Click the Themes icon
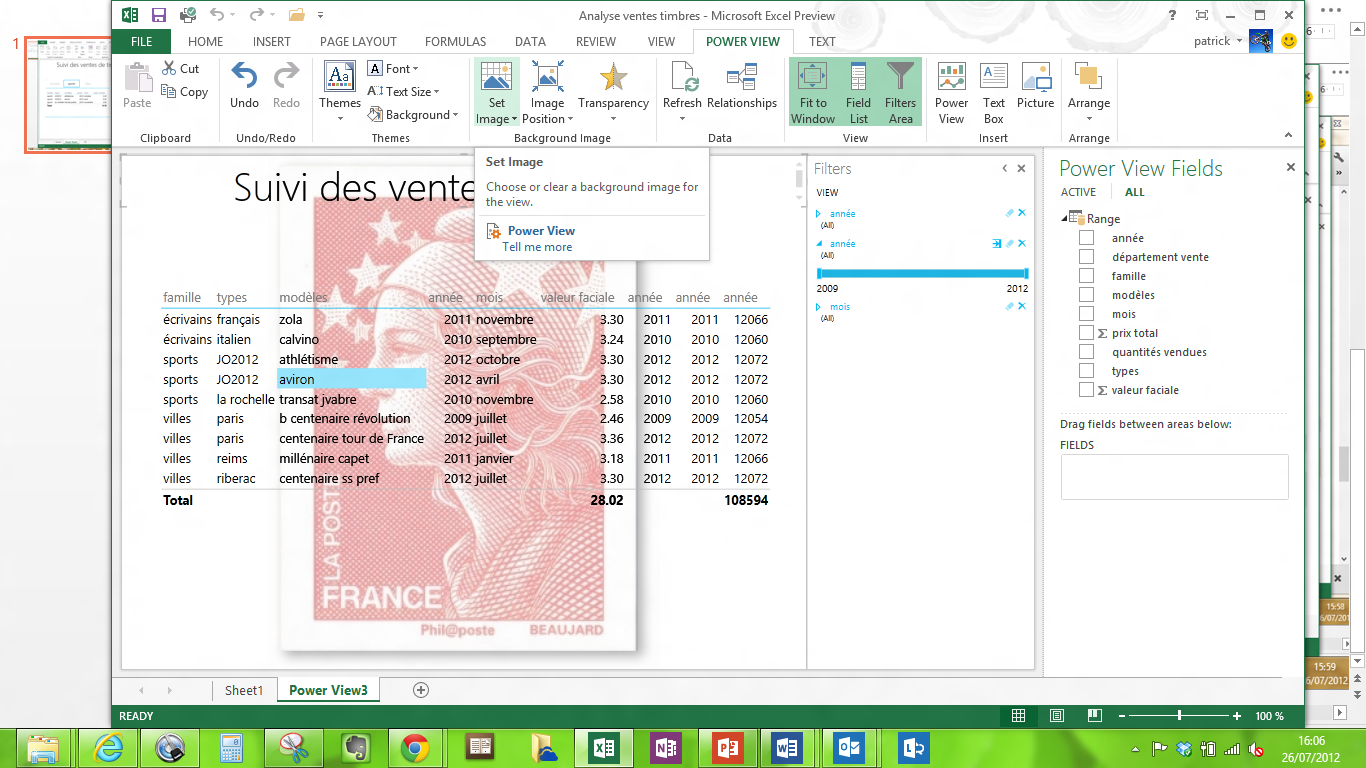 click(x=339, y=78)
